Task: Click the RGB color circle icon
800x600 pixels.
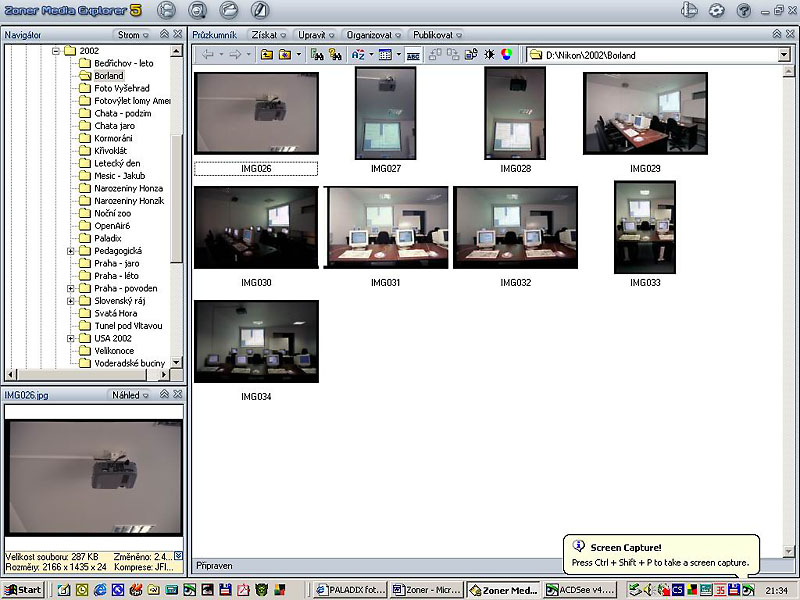Action: [x=506, y=55]
